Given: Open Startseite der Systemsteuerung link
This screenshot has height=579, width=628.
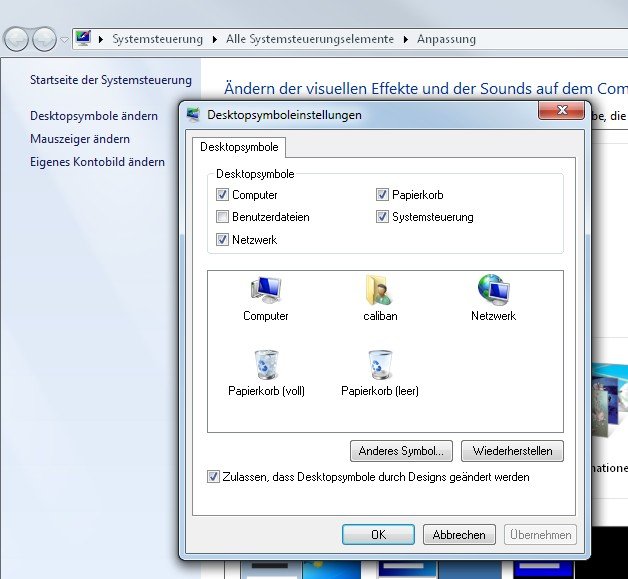Looking at the screenshot, I should (111, 80).
